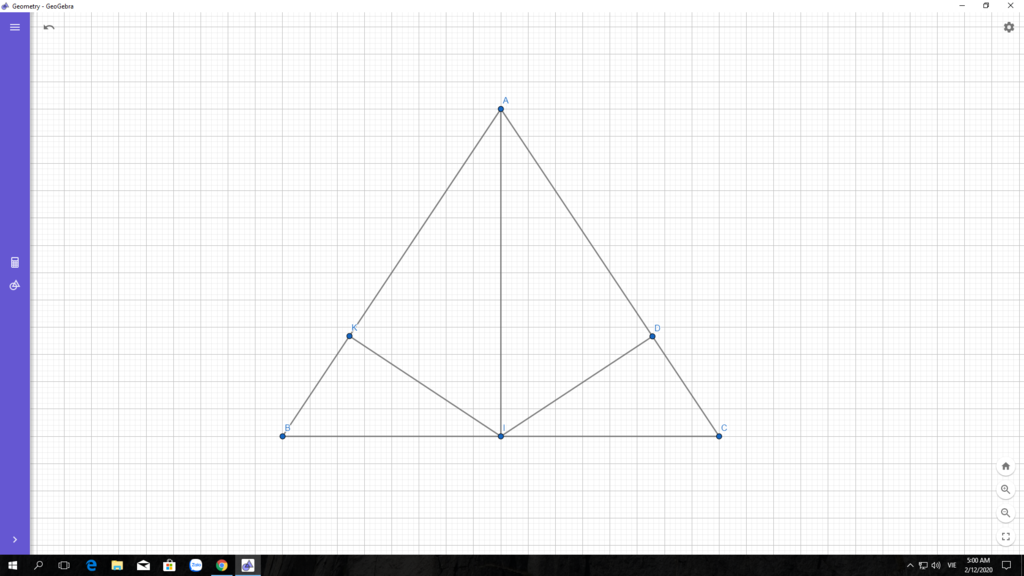Launch Microsoft Edge from the taskbar
Viewport: 1024px width, 576px height.
[91, 566]
